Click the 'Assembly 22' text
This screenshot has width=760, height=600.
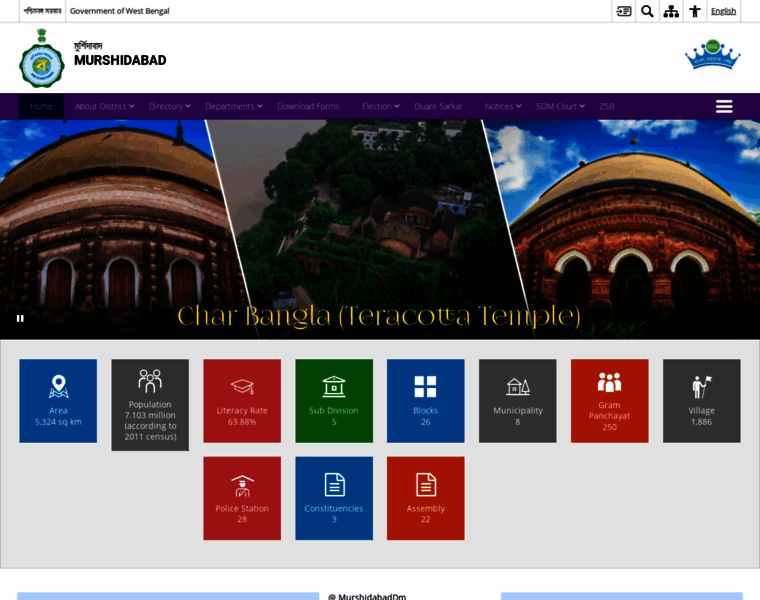[426, 514]
